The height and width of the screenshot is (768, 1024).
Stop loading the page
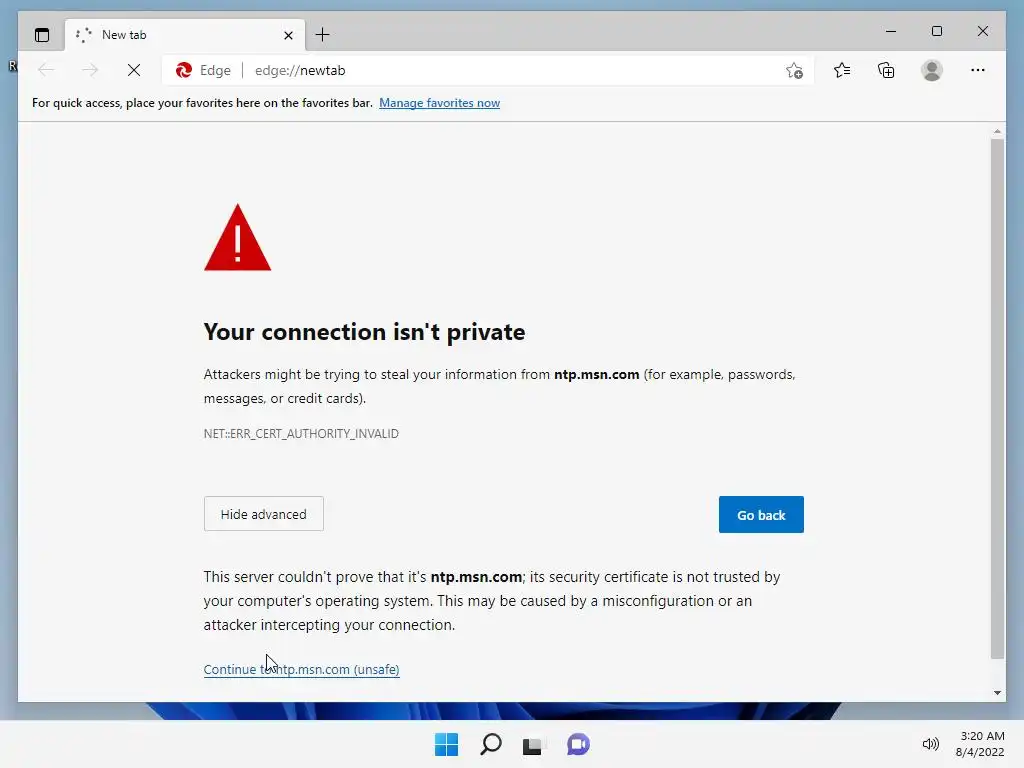point(134,71)
